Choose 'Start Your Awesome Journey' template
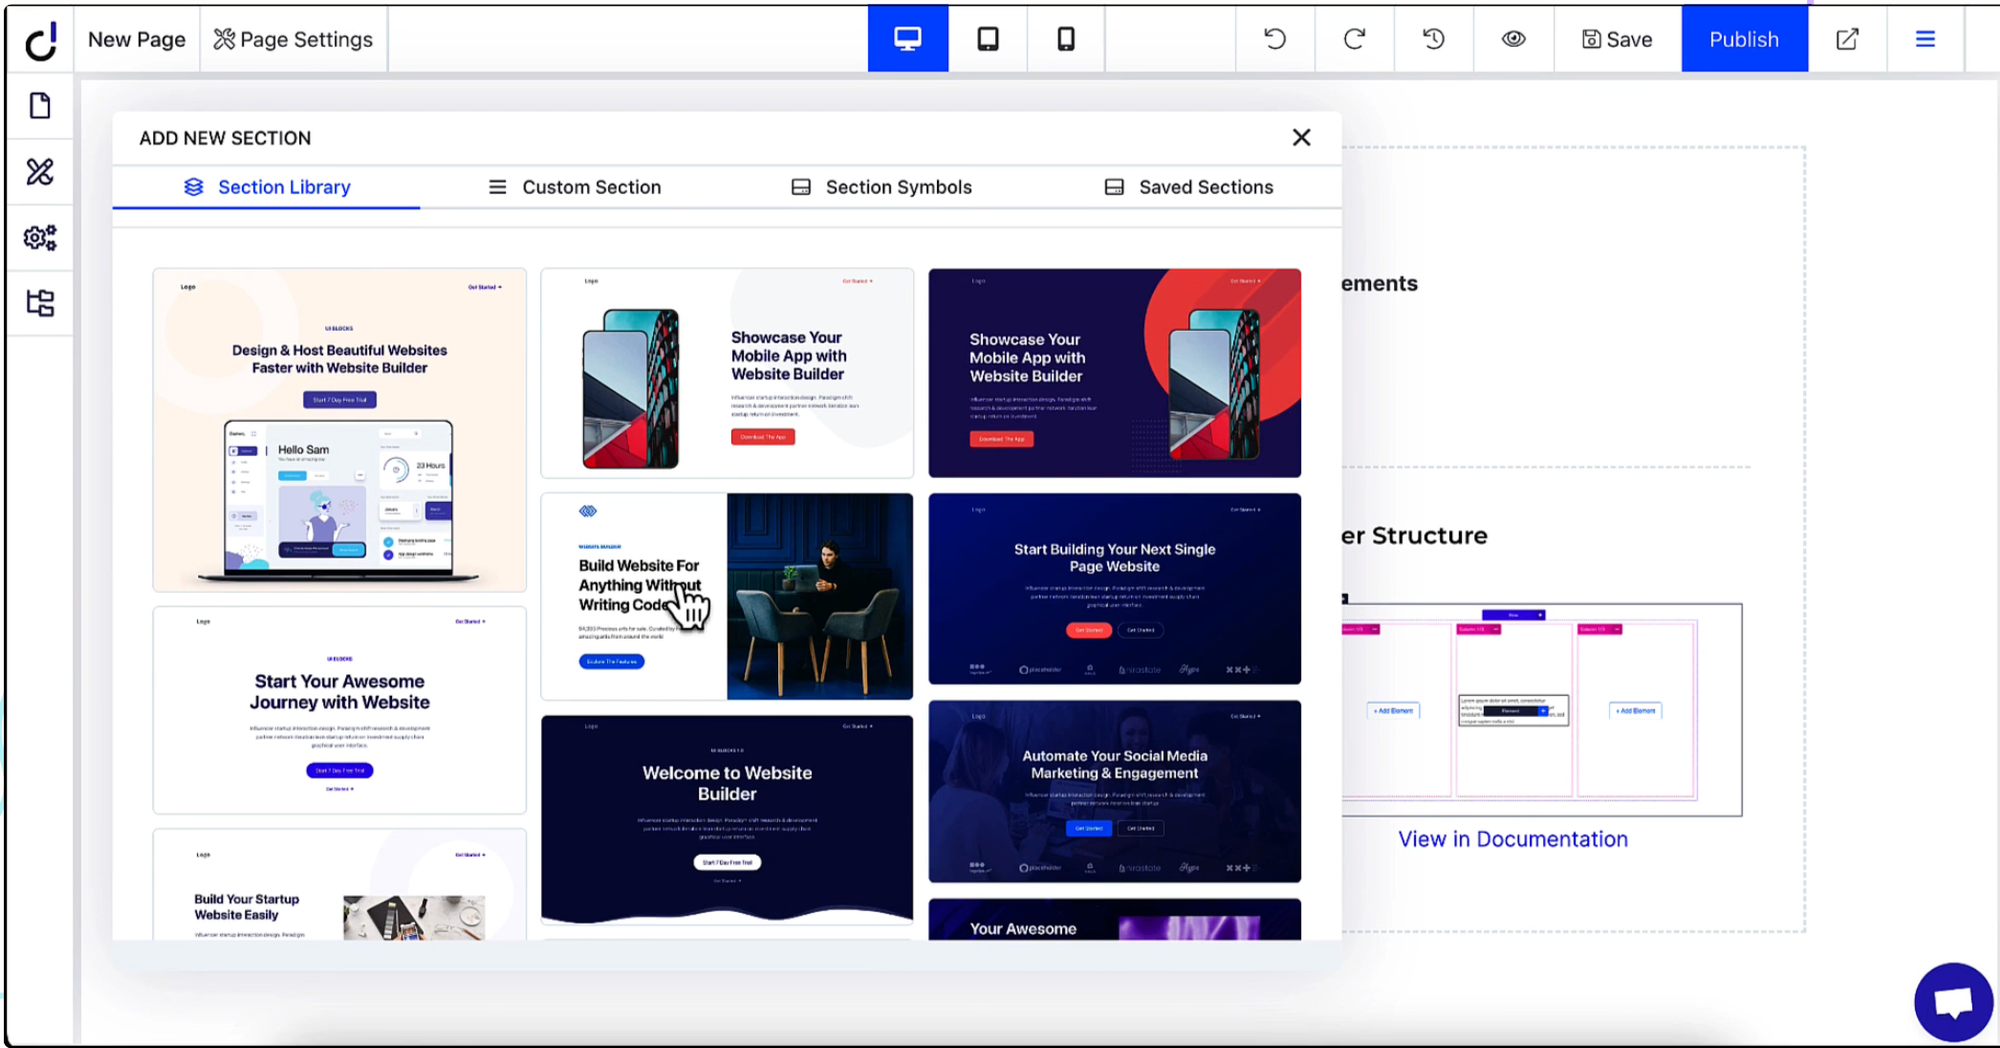The height and width of the screenshot is (1048, 2000). [x=340, y=710]
